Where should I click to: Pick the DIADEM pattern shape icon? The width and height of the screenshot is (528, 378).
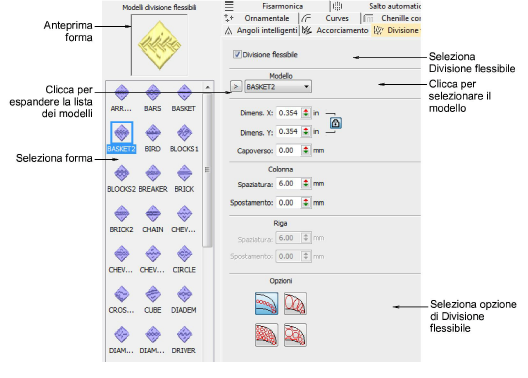point(185,294)
